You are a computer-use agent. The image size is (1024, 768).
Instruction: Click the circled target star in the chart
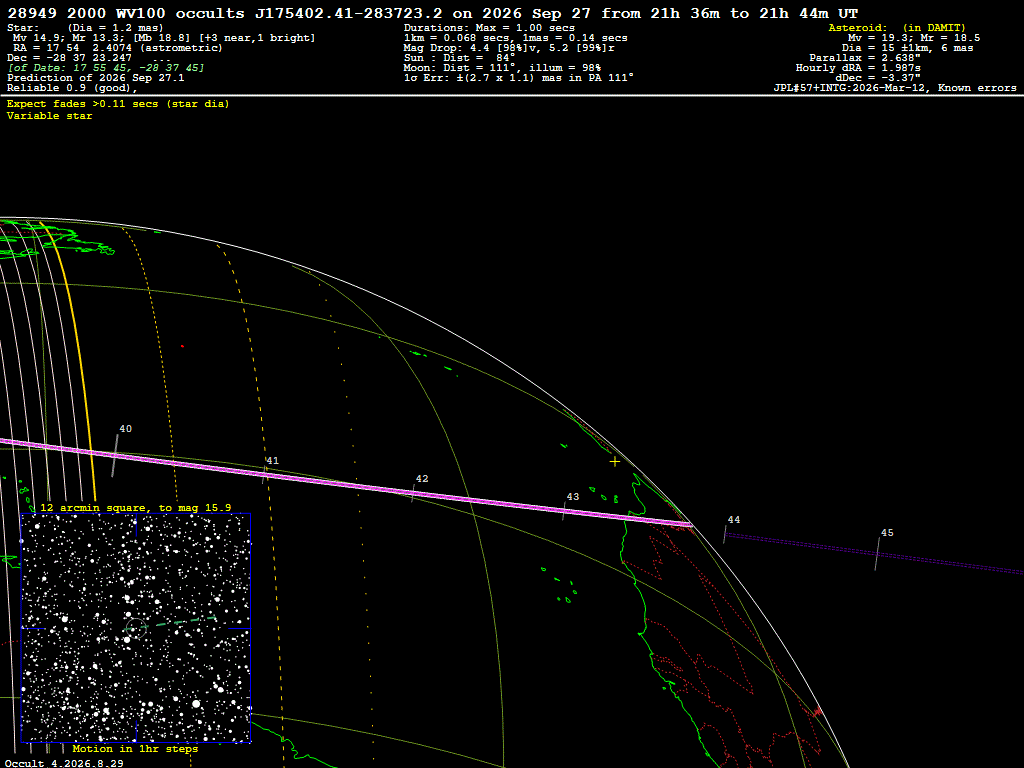[136, 628]
